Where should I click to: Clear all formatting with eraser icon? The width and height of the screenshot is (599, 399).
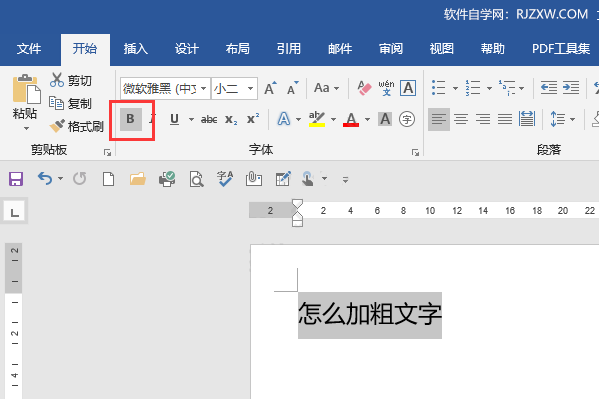(364, 88)
